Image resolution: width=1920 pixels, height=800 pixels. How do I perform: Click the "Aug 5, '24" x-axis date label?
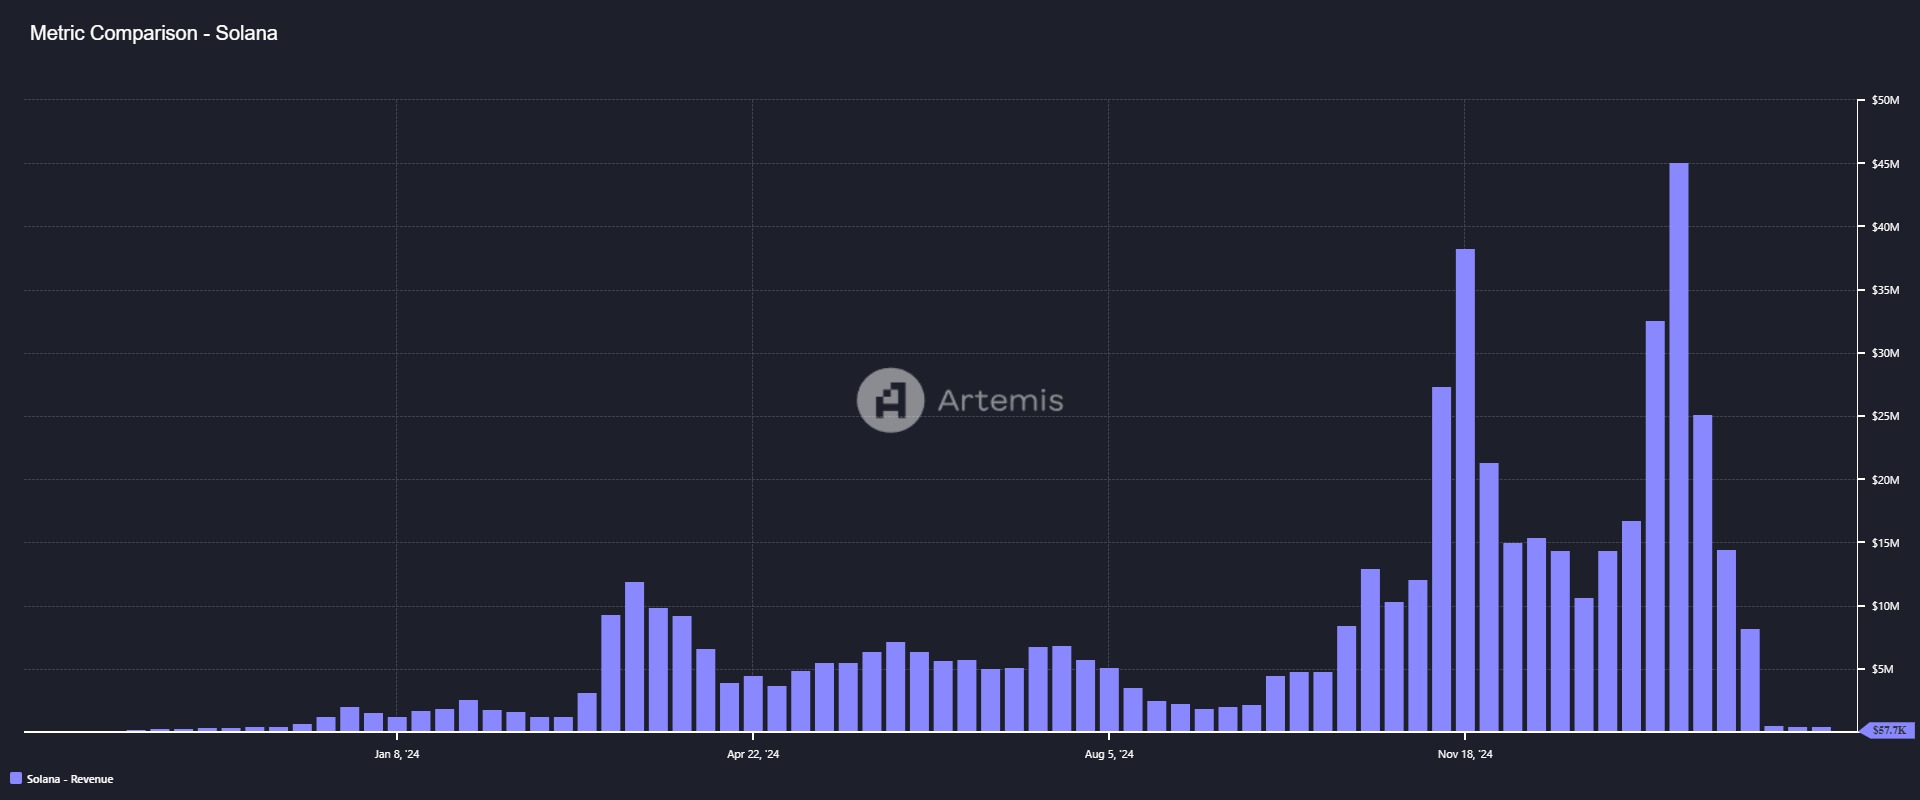[1109, 754]
